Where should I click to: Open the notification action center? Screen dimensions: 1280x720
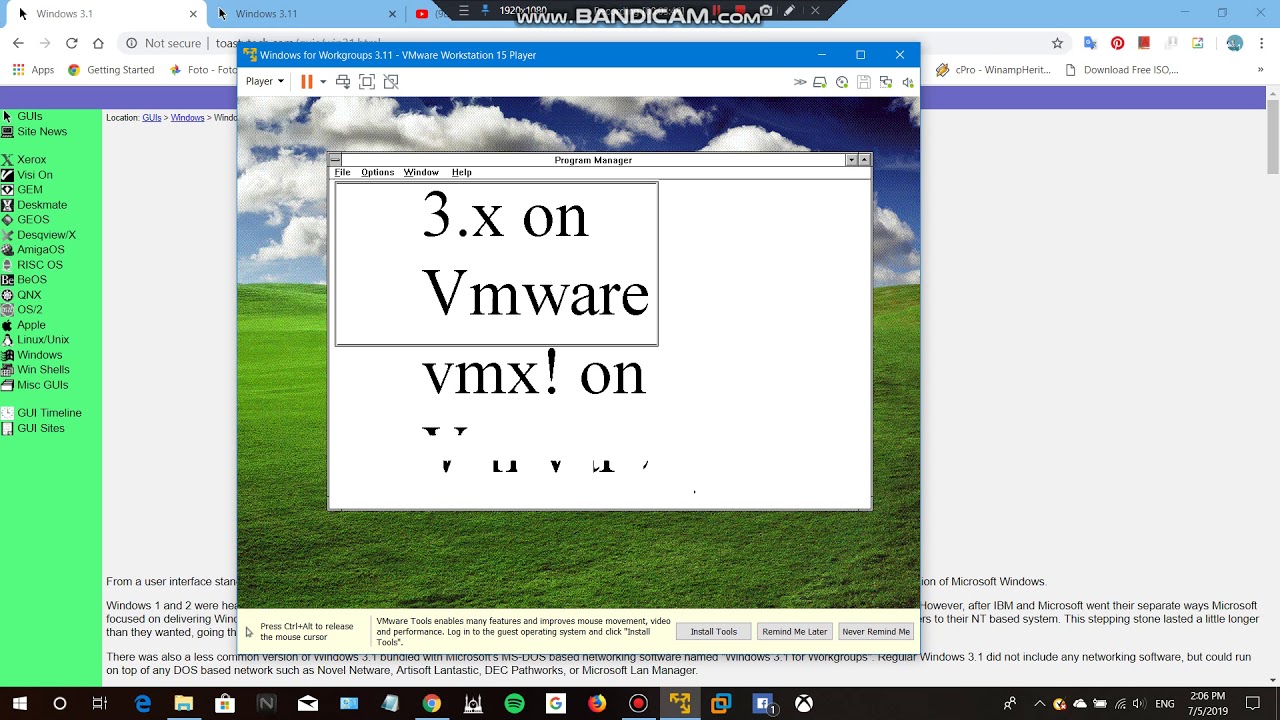click(1254, 704)
